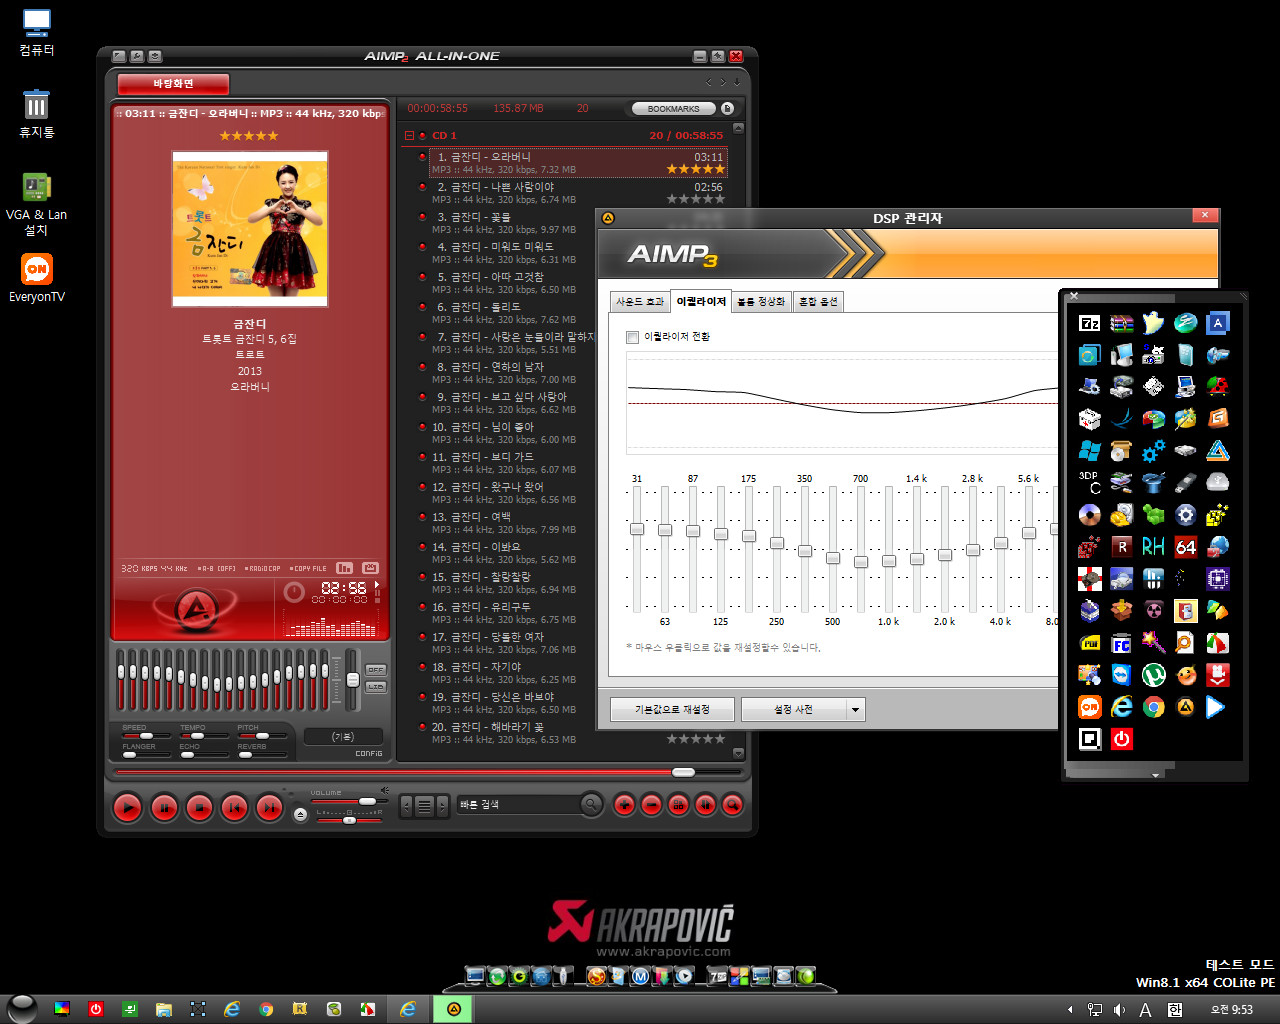Click red power icon in launcher panel

pos(1121,739)
